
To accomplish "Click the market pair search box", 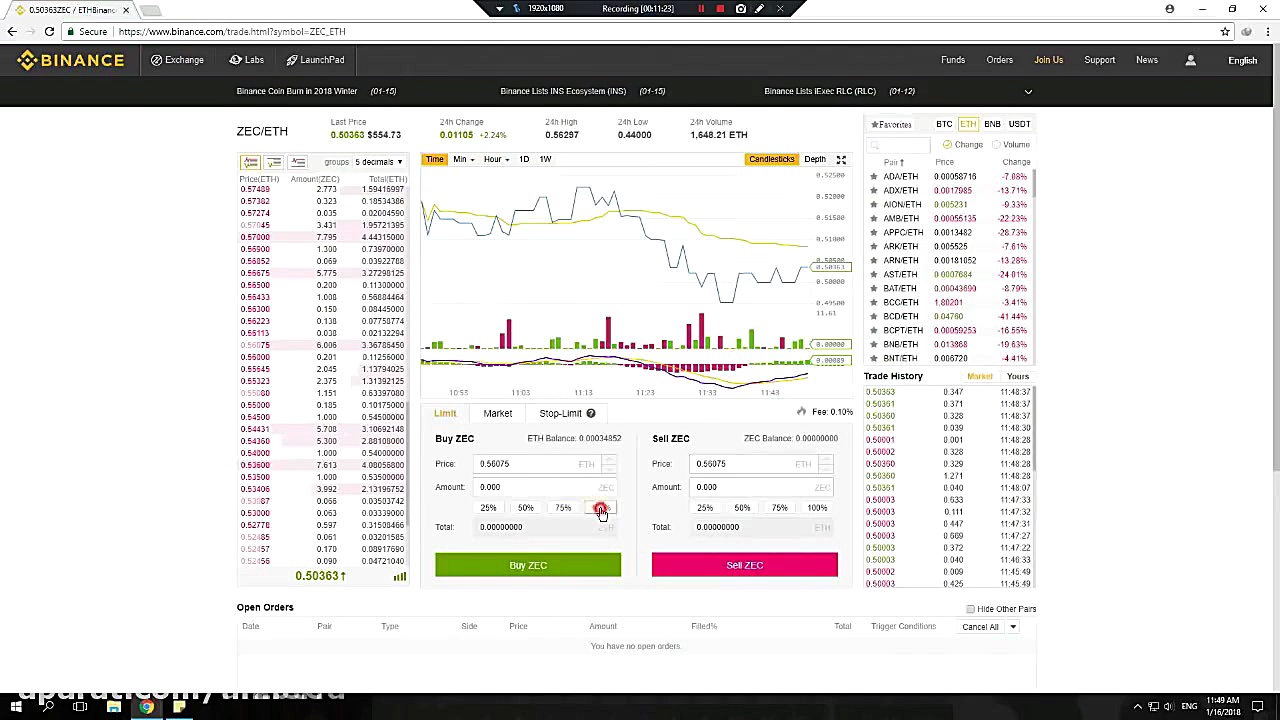I will click(x=900, y=145).
